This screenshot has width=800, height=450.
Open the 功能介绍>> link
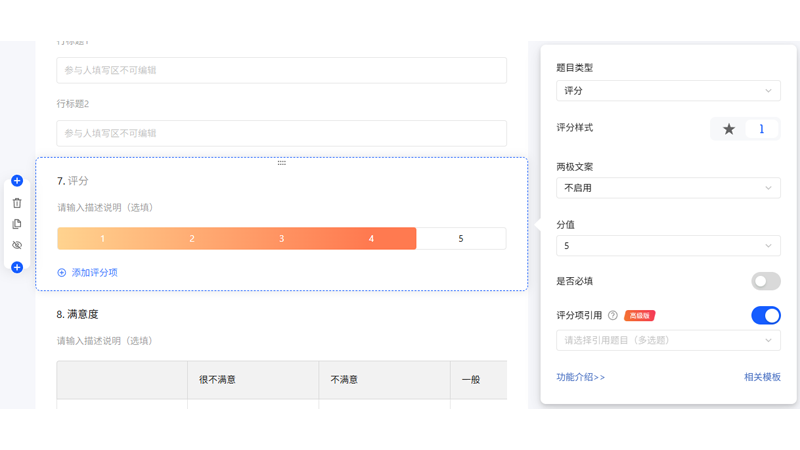pos(581,377)
